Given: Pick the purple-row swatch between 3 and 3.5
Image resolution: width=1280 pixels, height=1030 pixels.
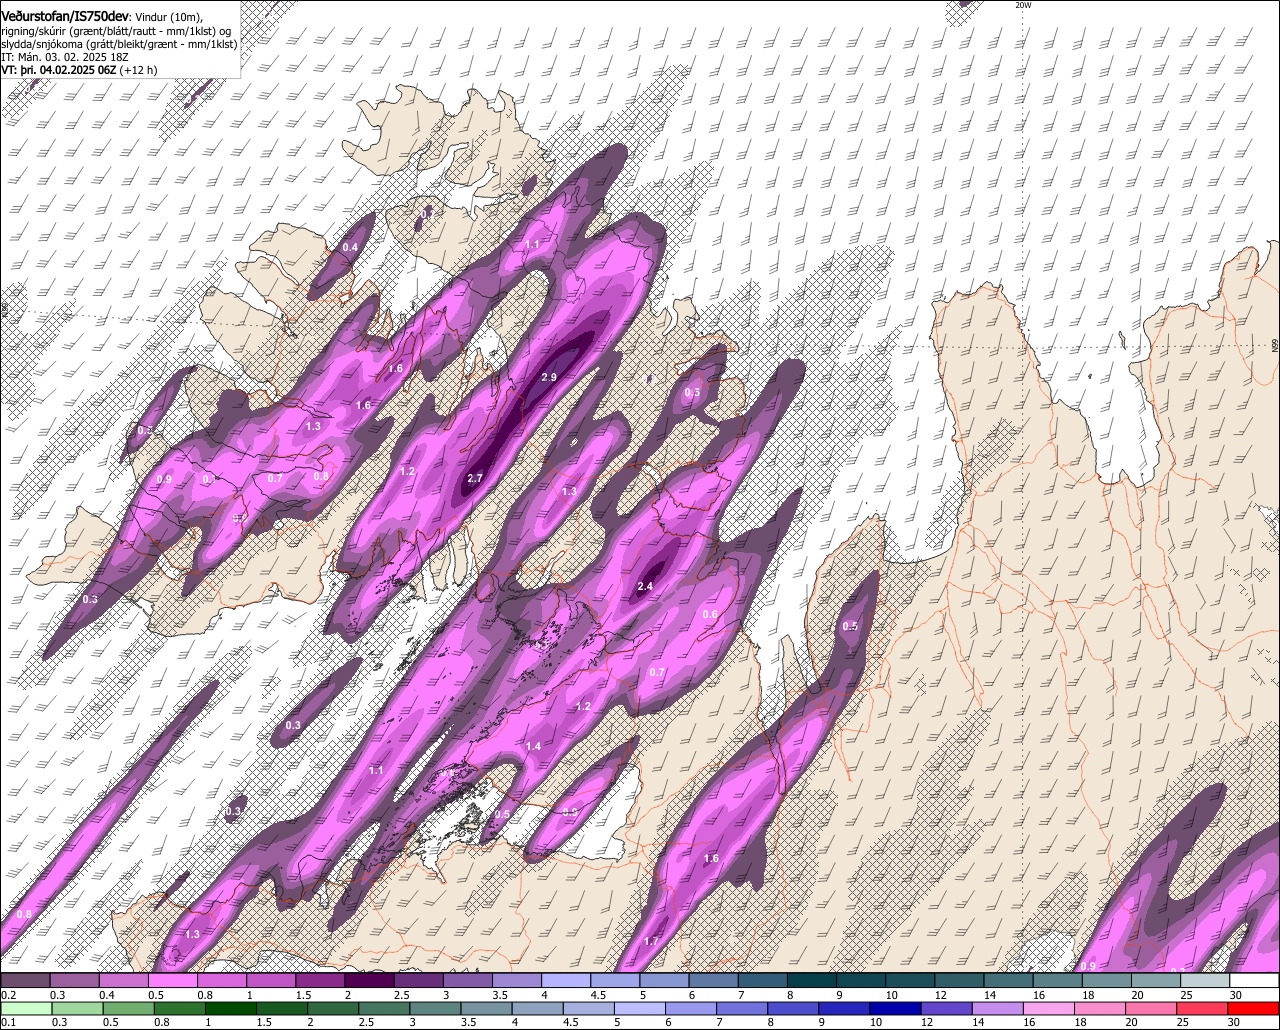Looking at the screenshot, I should (468, 981).
